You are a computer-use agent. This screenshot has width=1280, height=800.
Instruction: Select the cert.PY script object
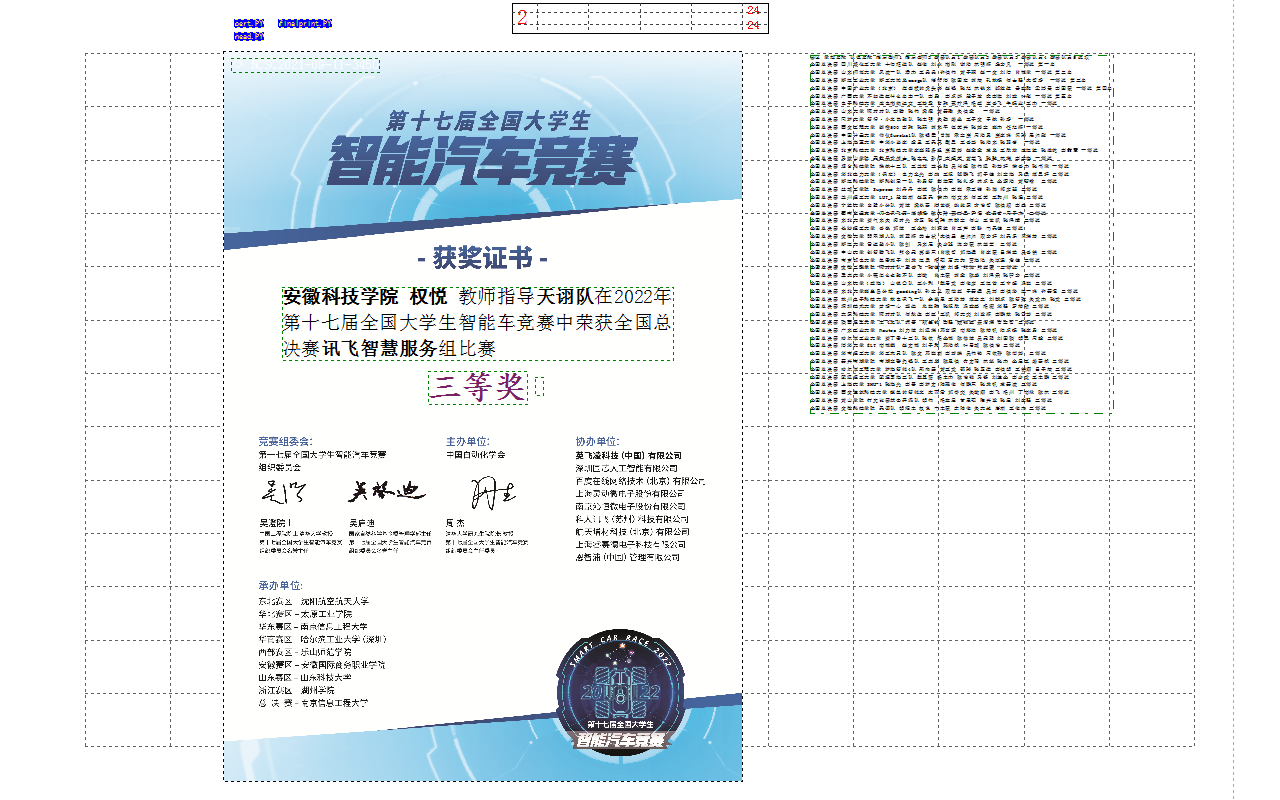tap(249, 23)
